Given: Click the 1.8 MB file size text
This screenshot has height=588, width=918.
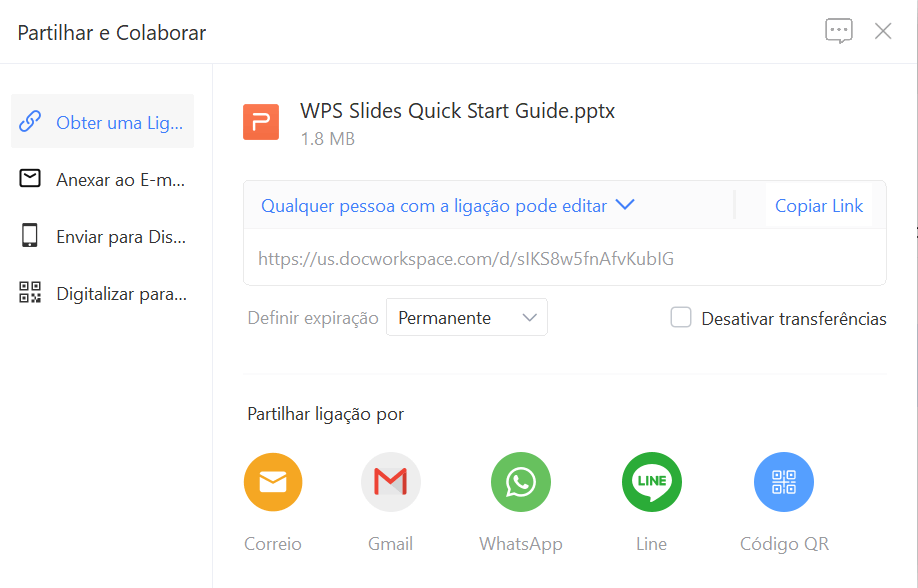Looking at the screenshot, I should pyautogui.click(x=327, y=139).
